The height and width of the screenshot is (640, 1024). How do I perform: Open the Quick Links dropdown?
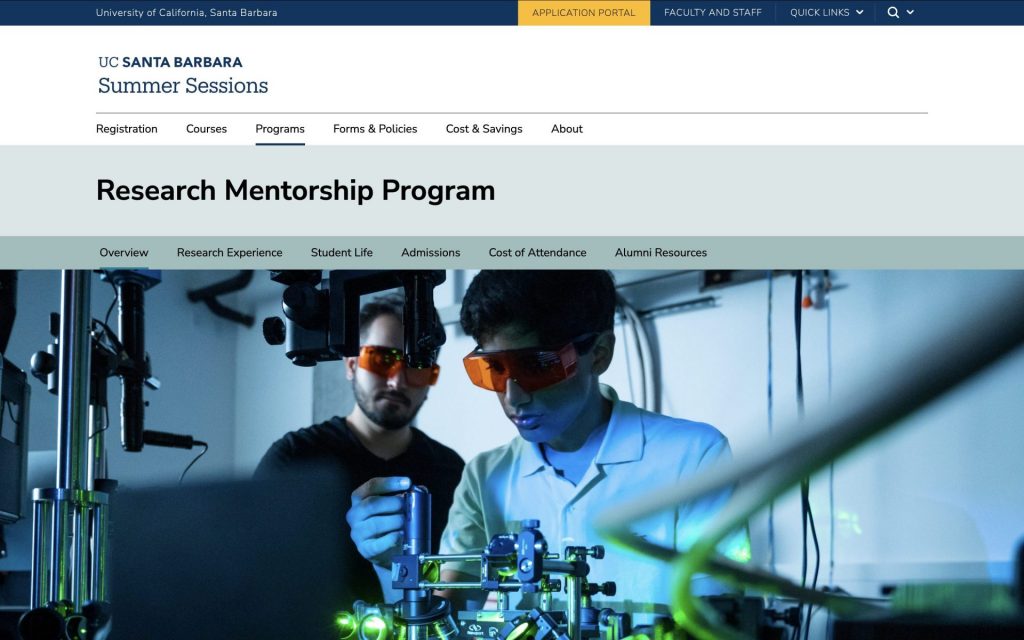[826, 12]
